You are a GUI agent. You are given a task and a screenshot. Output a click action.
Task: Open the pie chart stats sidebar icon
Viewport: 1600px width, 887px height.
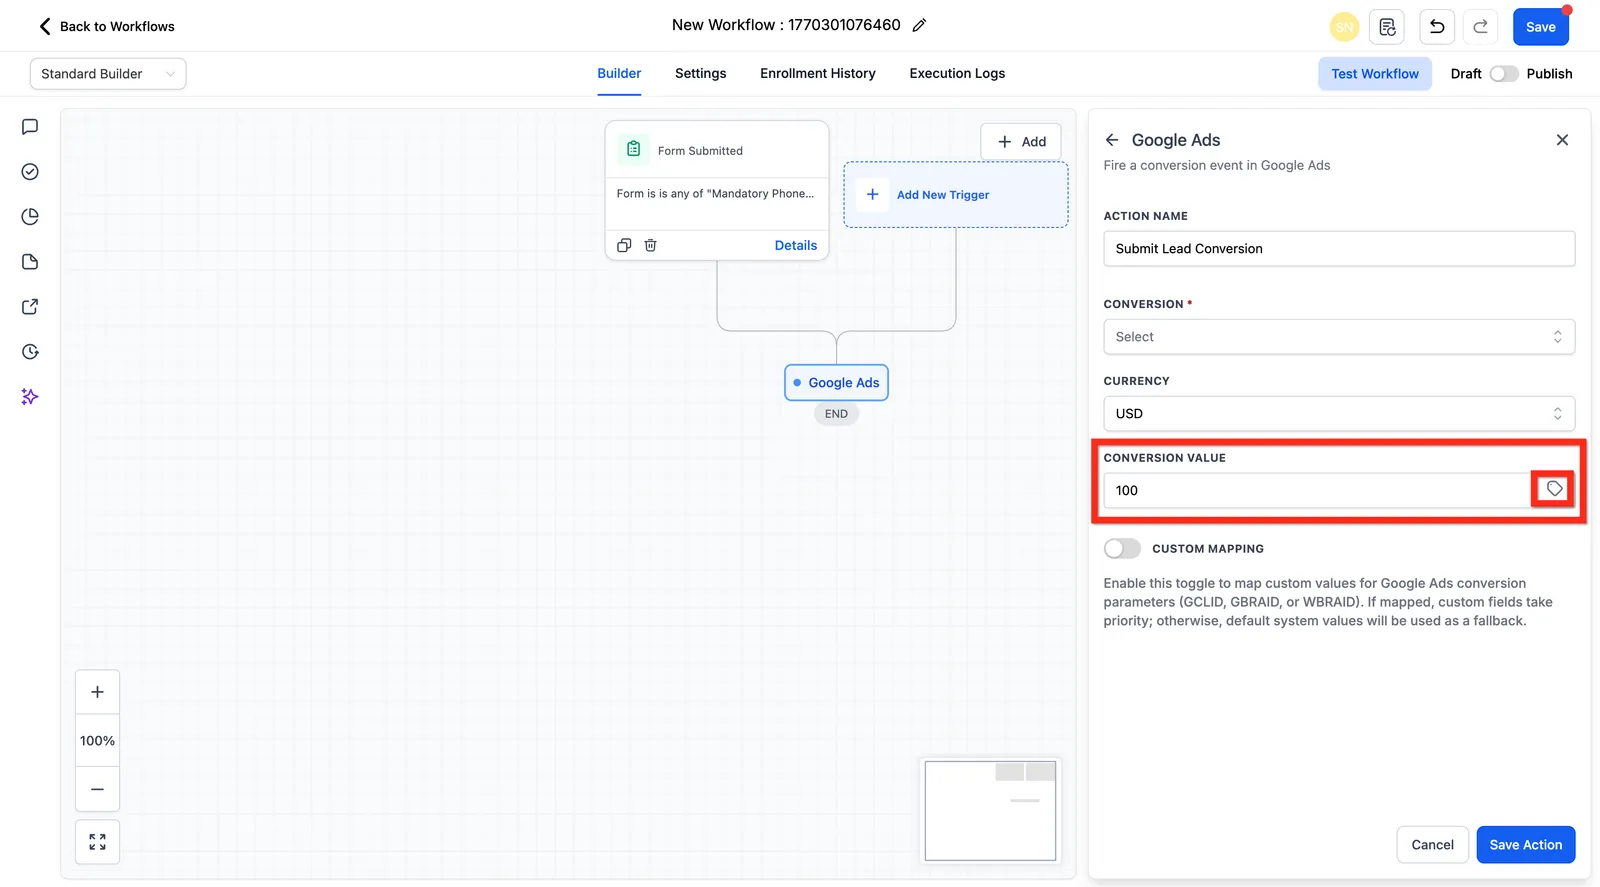click(30, 217)
